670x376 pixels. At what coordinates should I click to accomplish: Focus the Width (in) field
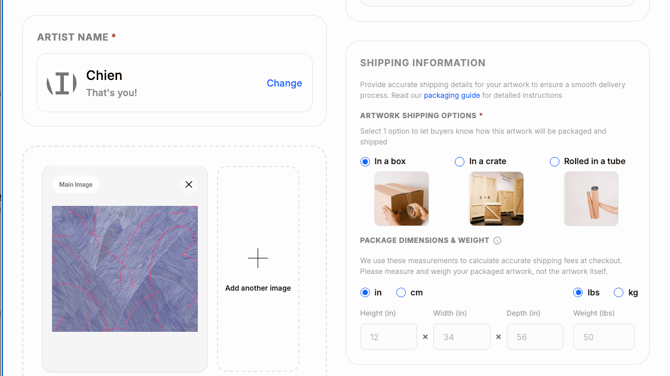tap(462, 337)
